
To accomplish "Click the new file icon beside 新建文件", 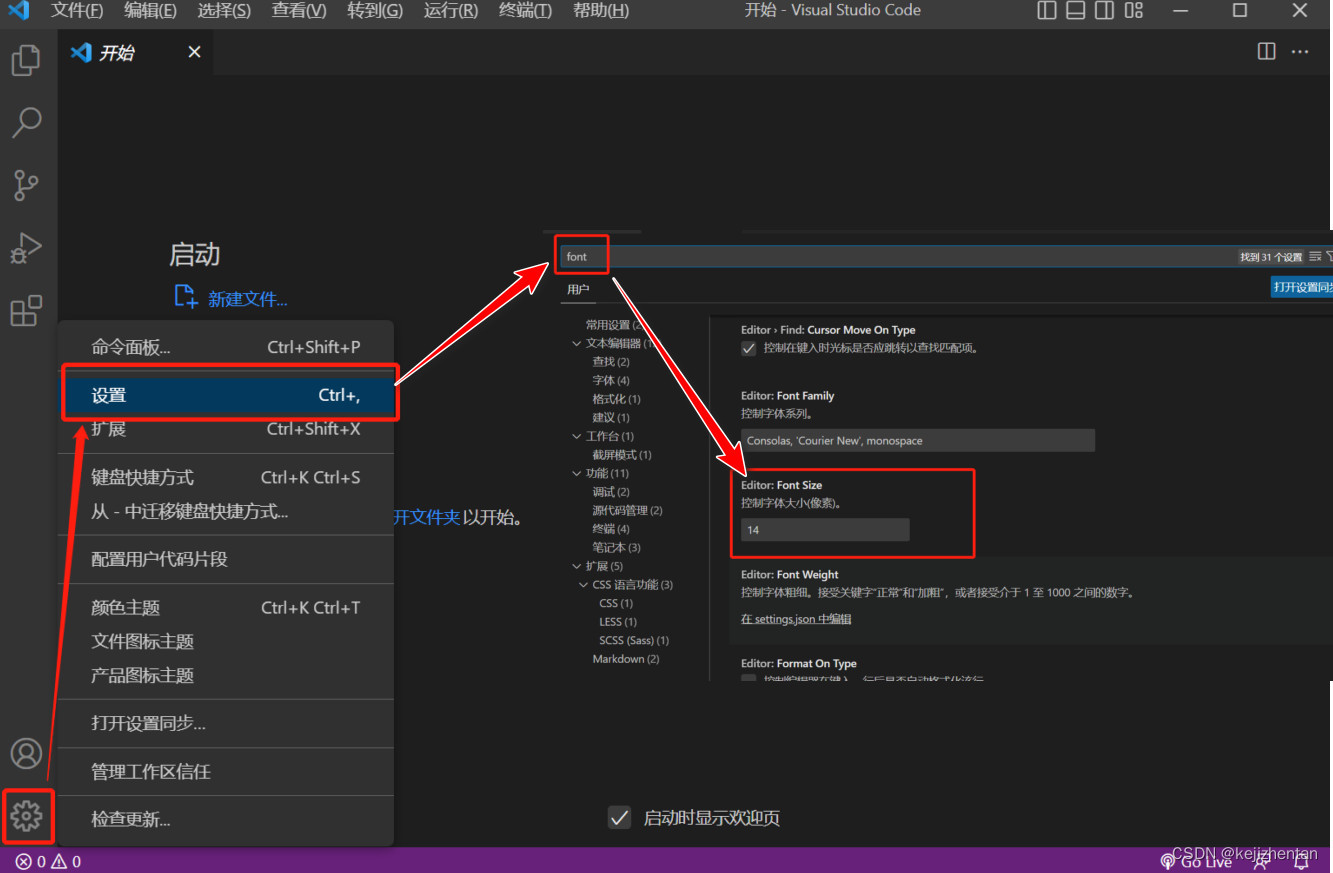I will click(186, 296).
